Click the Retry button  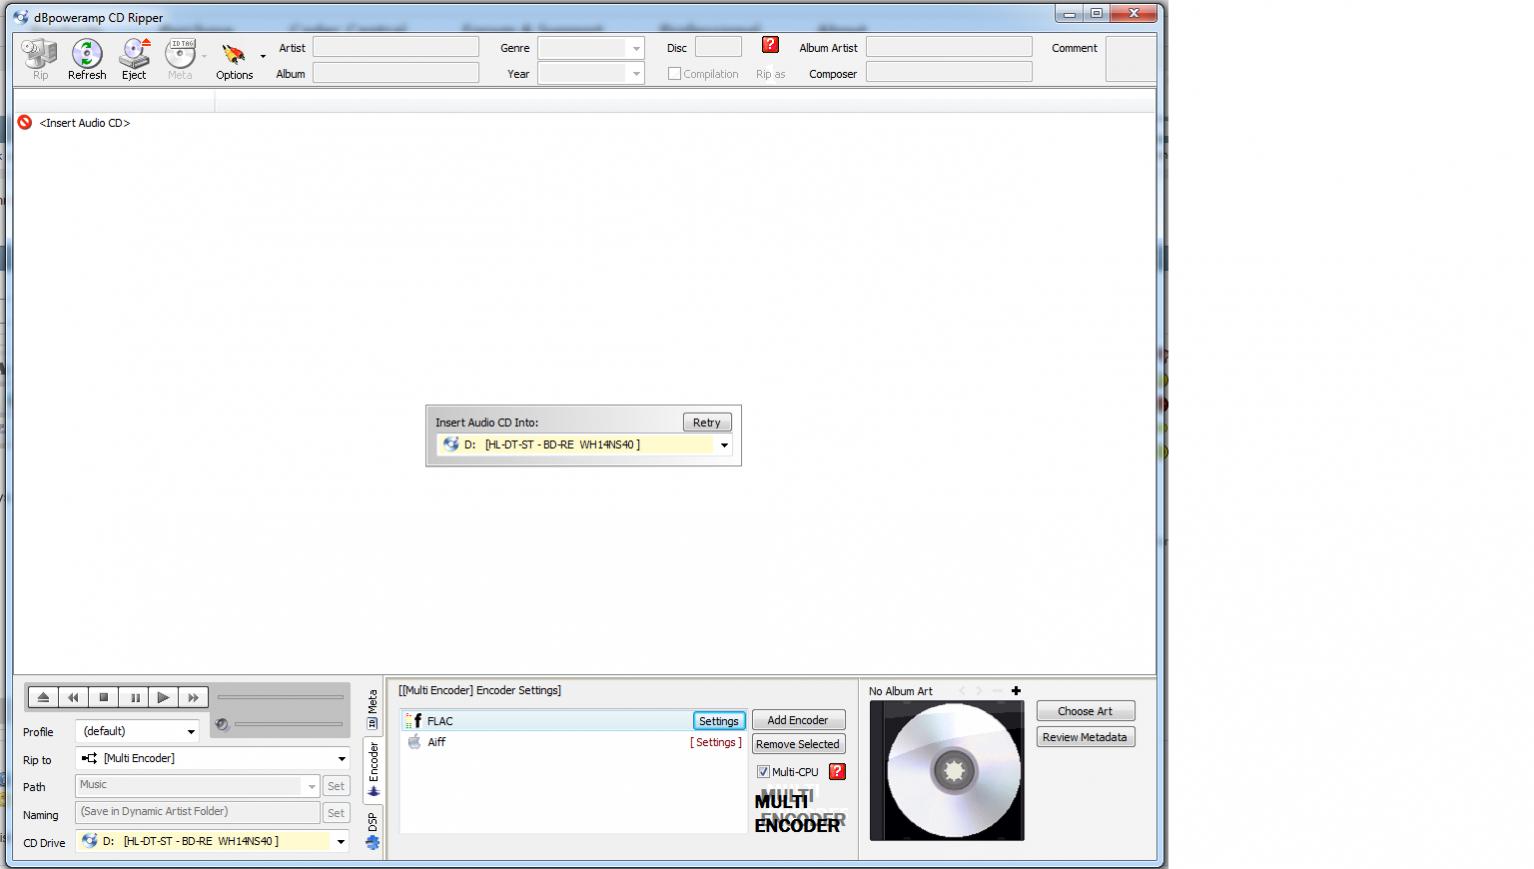(706, 423)
